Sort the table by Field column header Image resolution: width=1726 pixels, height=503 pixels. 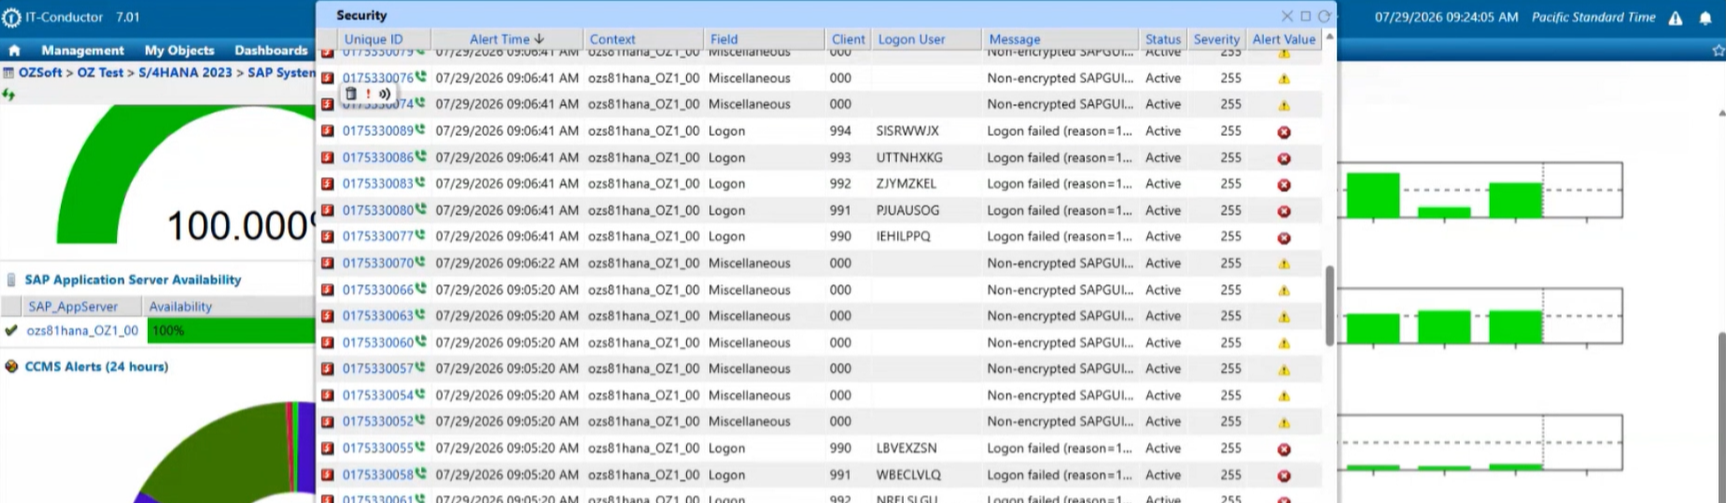[724, 39]
